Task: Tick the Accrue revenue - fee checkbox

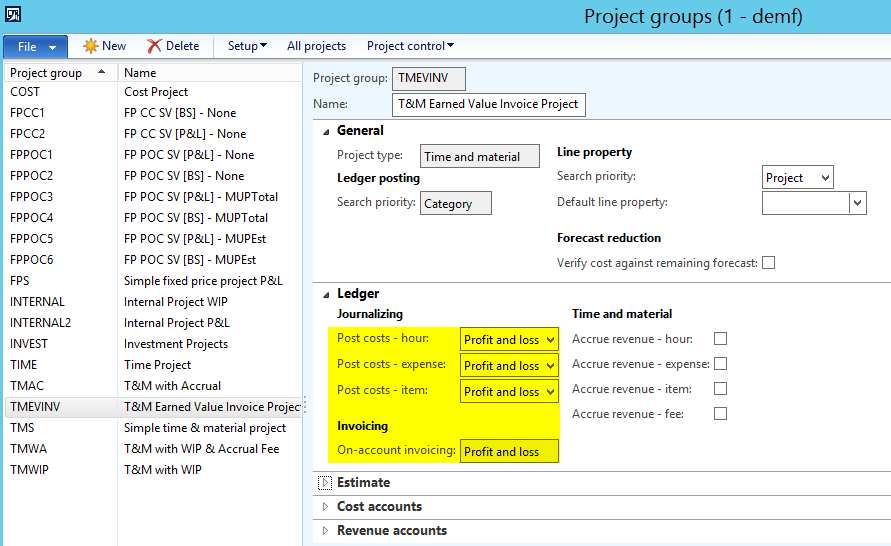Action: pos(720,414)
